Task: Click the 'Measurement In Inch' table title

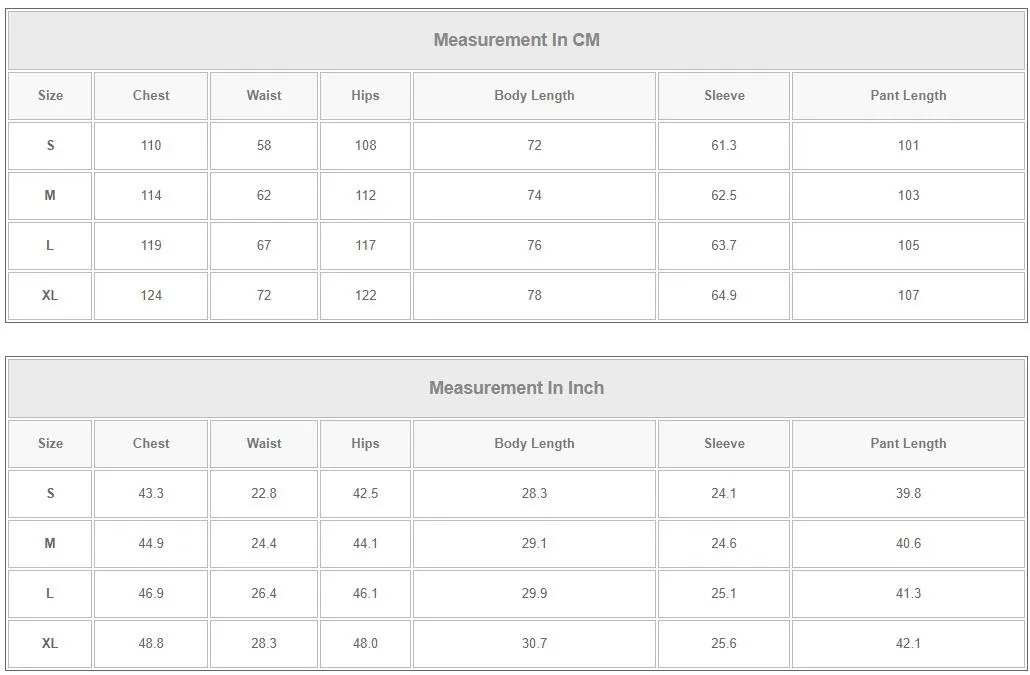Action: [x=516, y=388]
